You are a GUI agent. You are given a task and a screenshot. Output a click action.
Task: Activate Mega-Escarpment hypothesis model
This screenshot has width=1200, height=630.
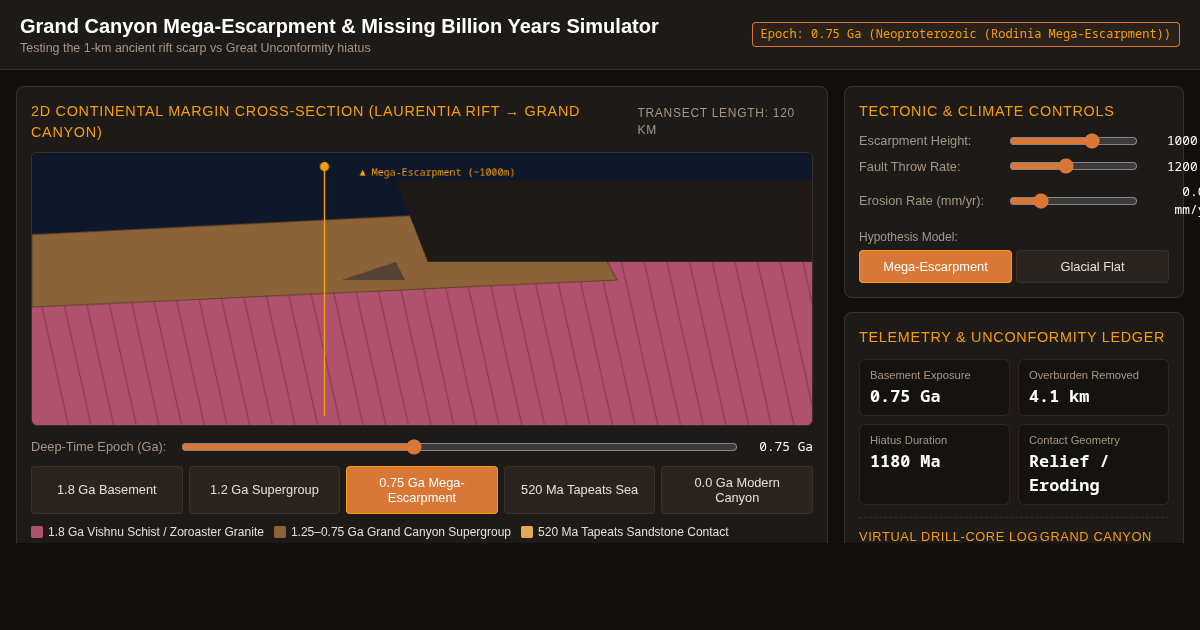pyautogui.click(x=935, y=266)
